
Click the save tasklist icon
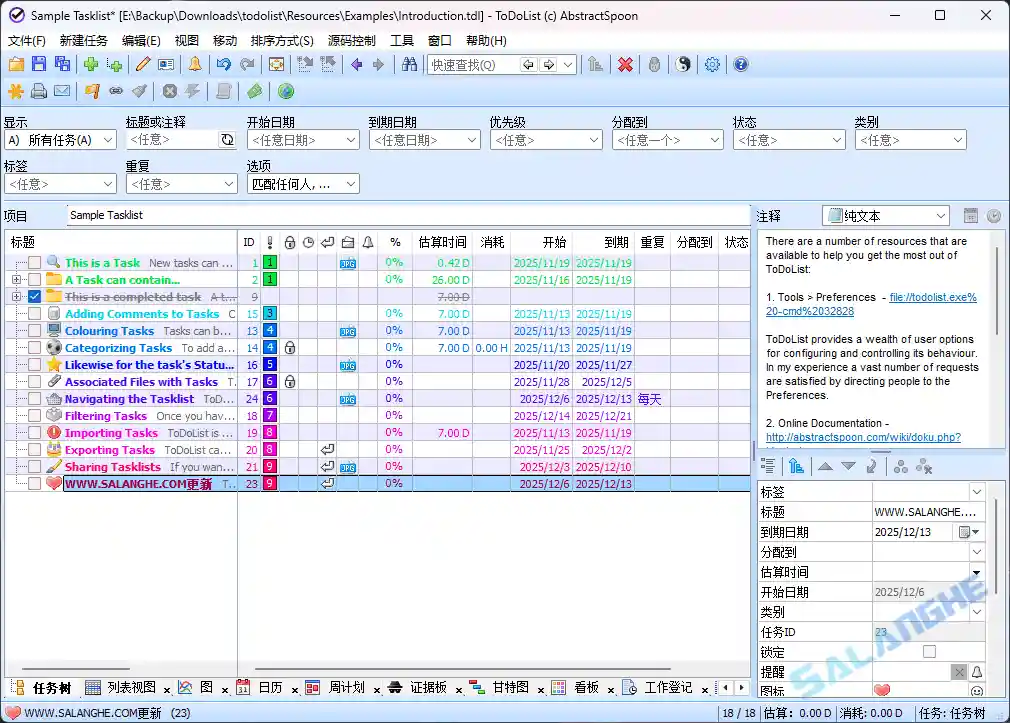(37, 64)
